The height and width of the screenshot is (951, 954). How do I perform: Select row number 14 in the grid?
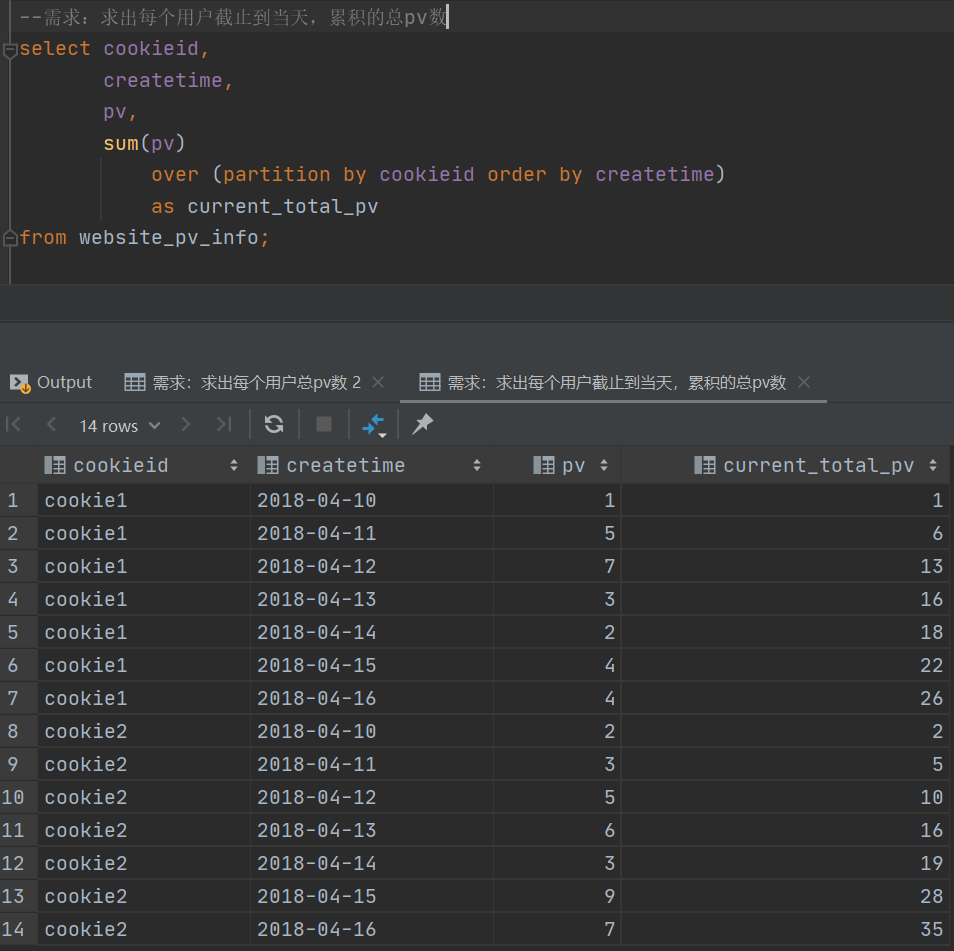pos(13,929)
